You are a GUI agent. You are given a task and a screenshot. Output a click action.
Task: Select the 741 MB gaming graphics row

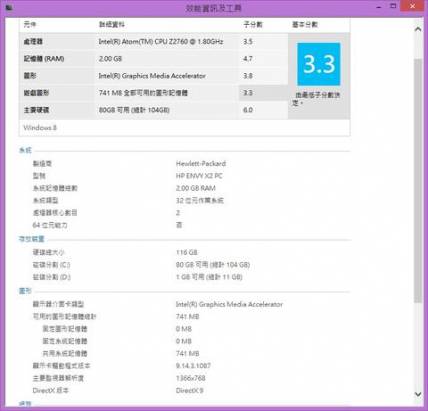tap(154, 93)
